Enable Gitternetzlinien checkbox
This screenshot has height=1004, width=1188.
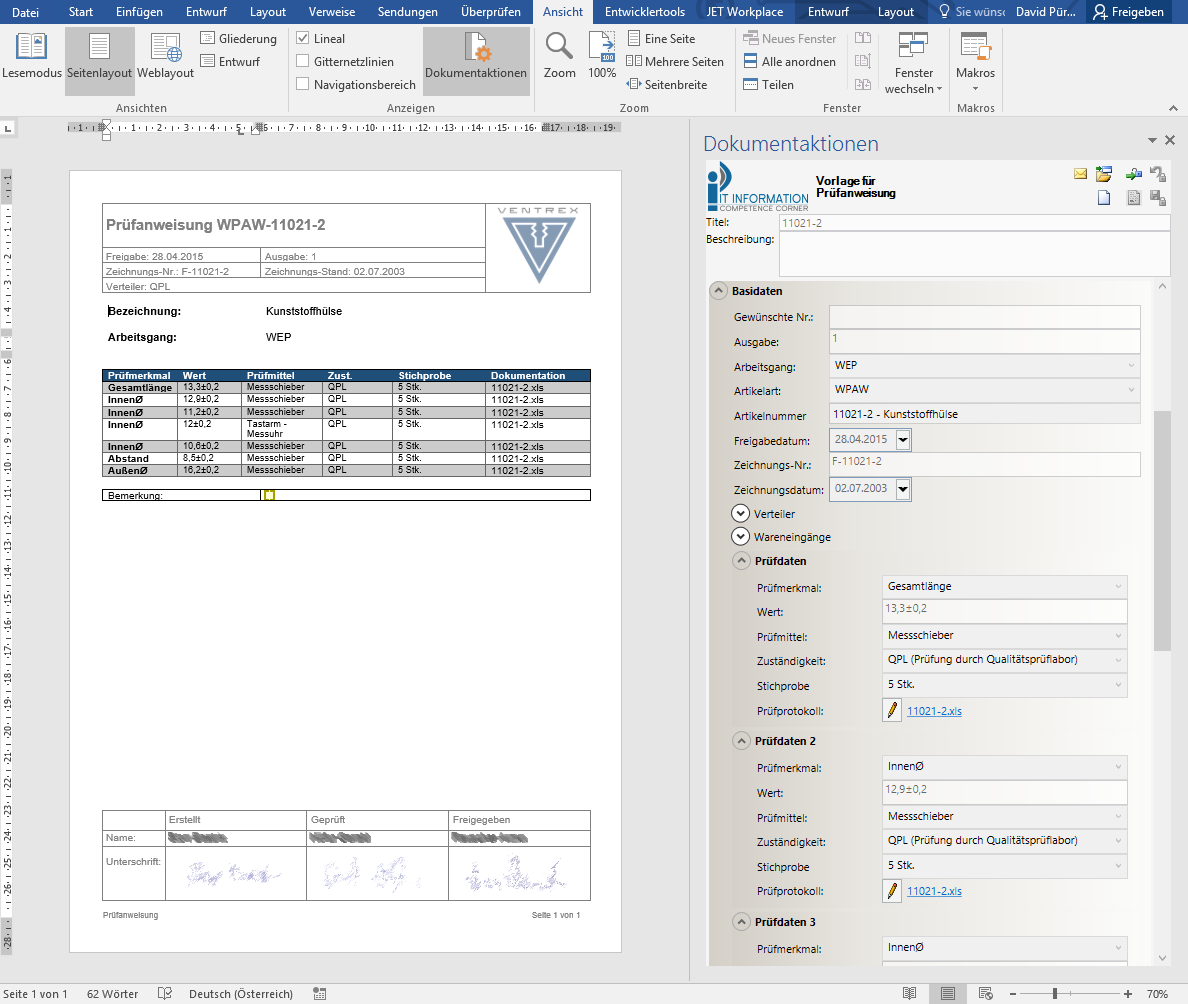tap(303, 61)
